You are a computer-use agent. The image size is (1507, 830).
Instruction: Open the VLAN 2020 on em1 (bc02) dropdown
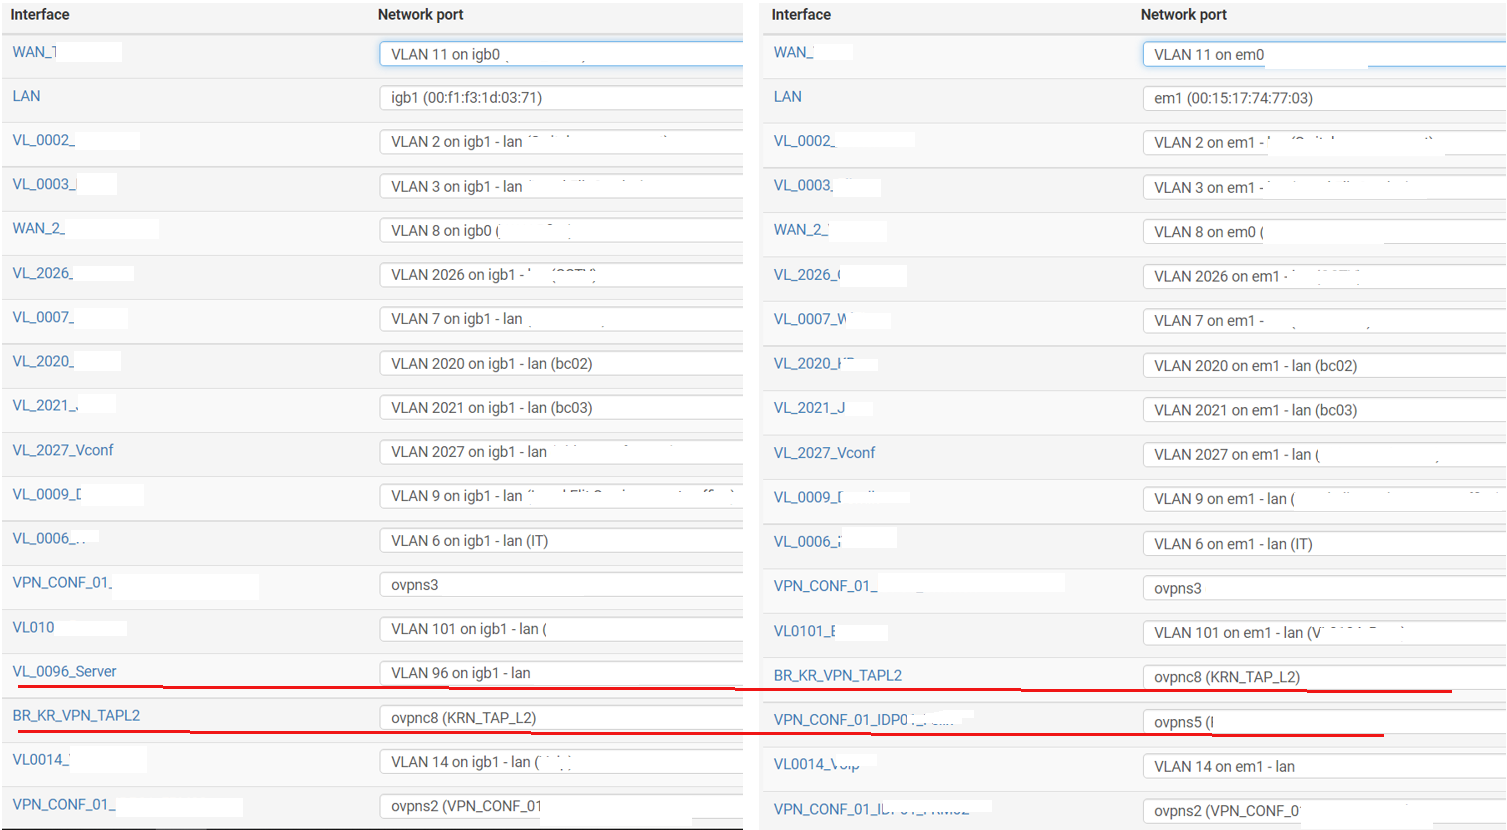tap(1324, 365)
